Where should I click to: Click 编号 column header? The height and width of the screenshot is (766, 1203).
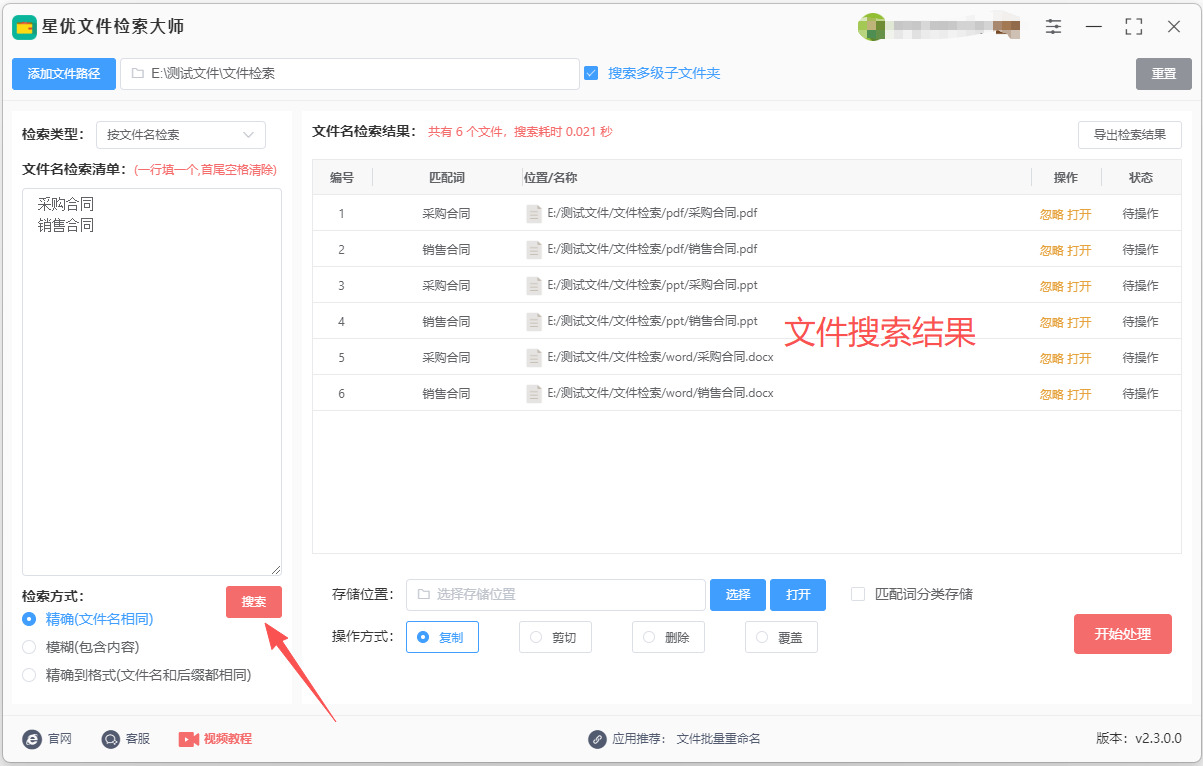(342, 178)
